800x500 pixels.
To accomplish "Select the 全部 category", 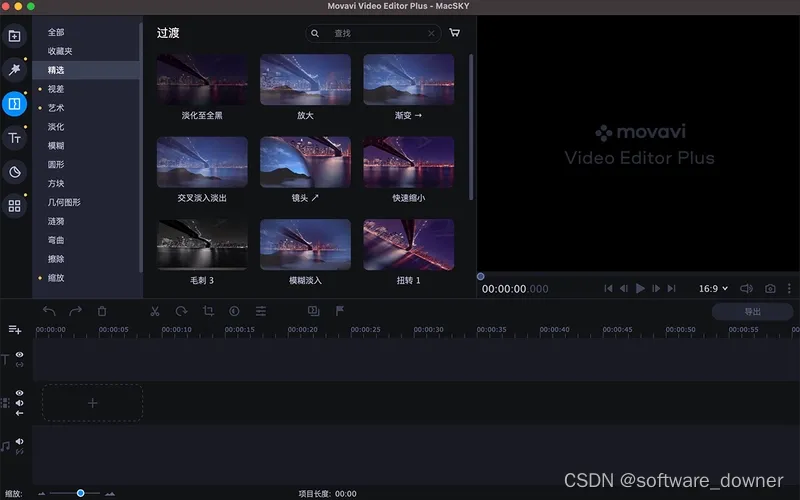I will [x=86, y=32].
